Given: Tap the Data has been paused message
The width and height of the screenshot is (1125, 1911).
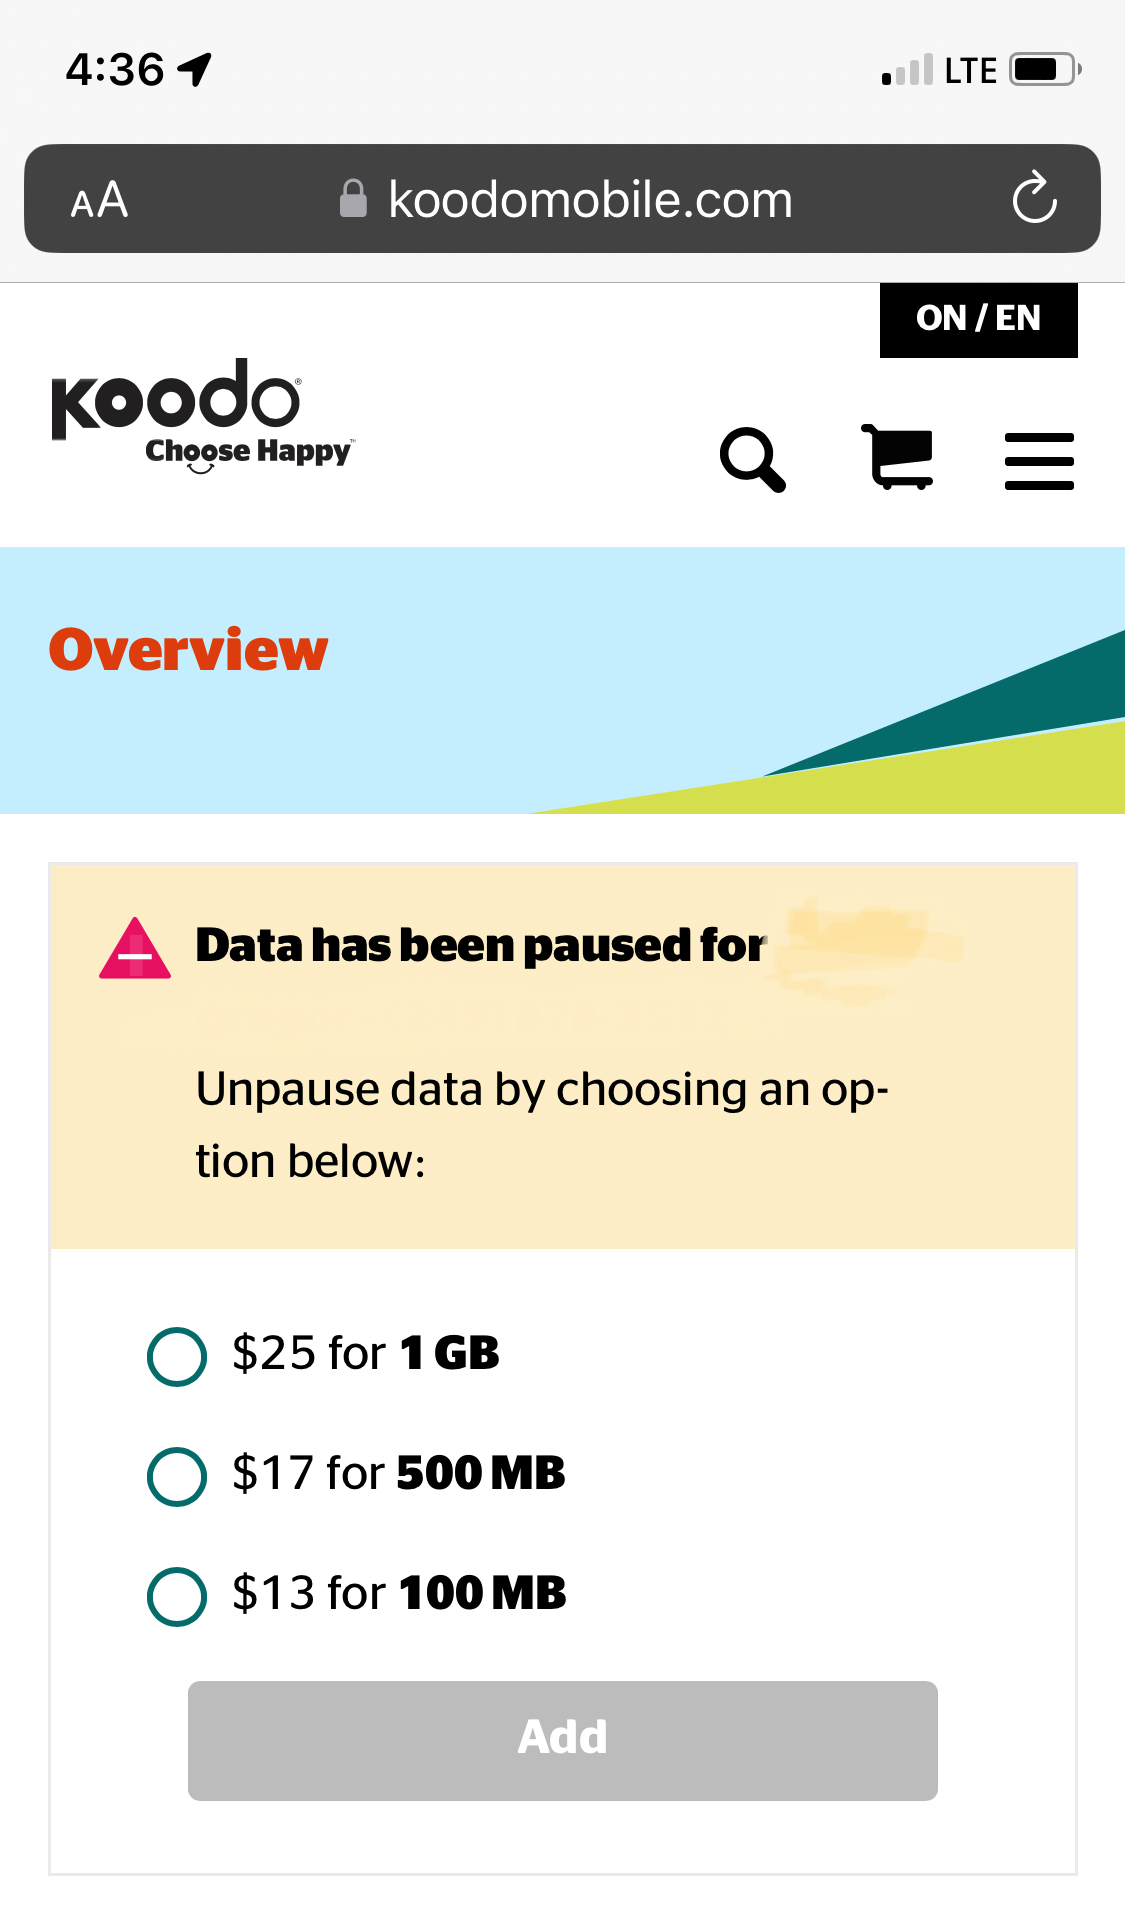Looking at the screenshot, I should (480, 946).
